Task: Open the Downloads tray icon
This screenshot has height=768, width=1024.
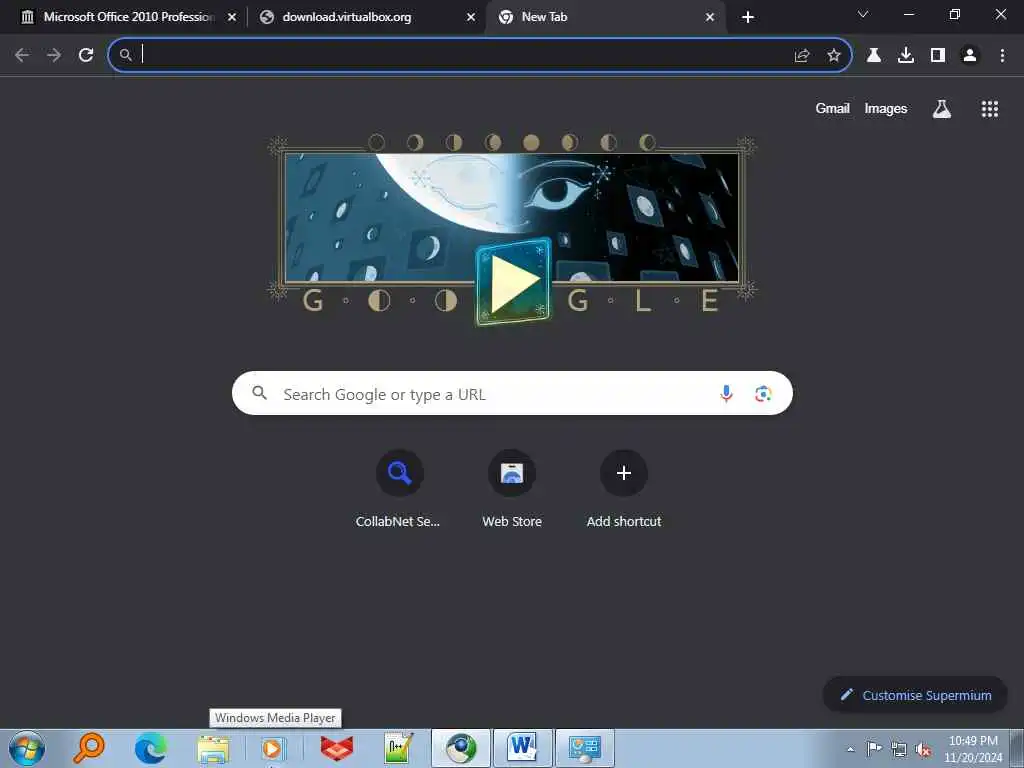Action: click(x=905, y=55)
